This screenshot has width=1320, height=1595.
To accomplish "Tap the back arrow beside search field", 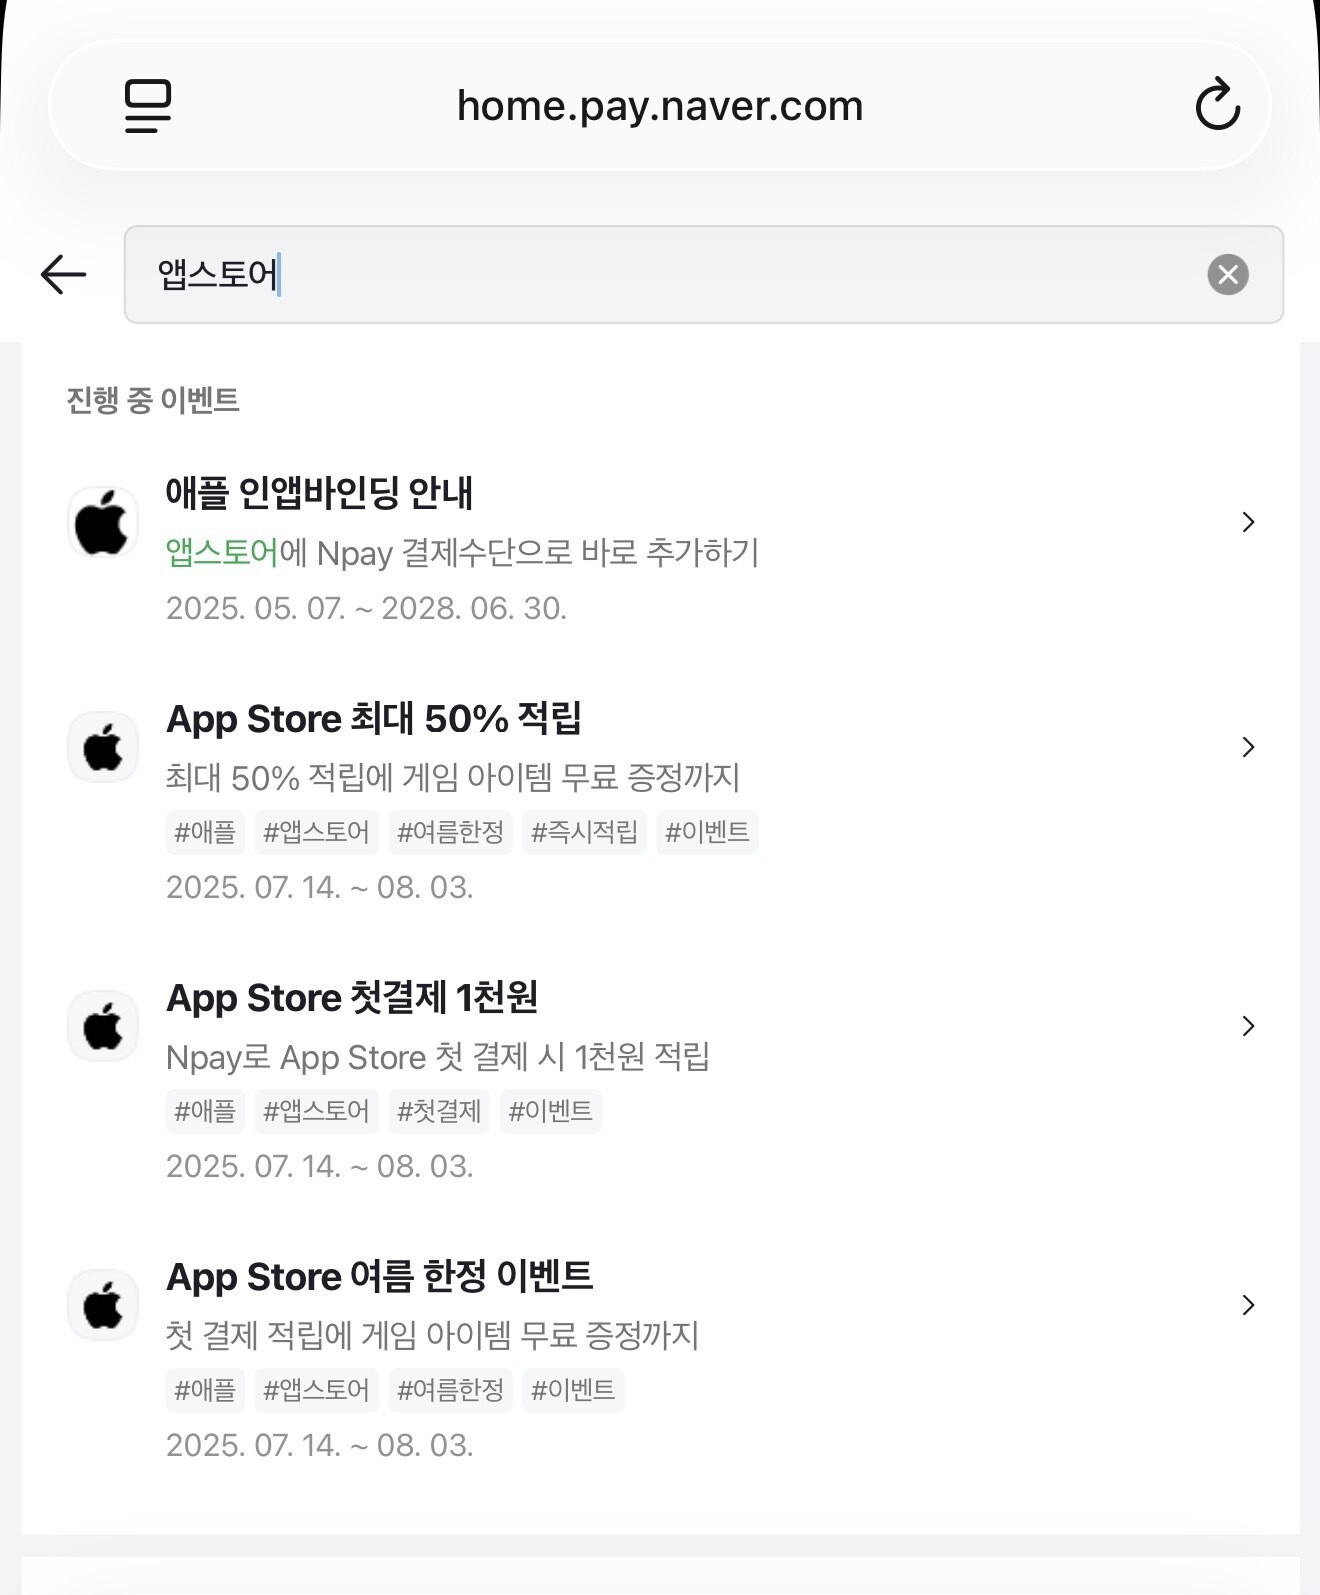I will point(63,274).
